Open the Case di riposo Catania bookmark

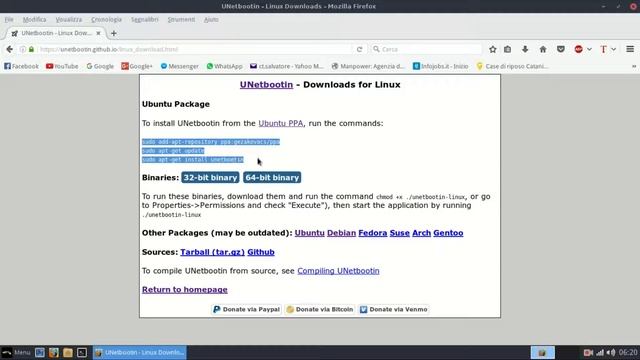[512, 66]
